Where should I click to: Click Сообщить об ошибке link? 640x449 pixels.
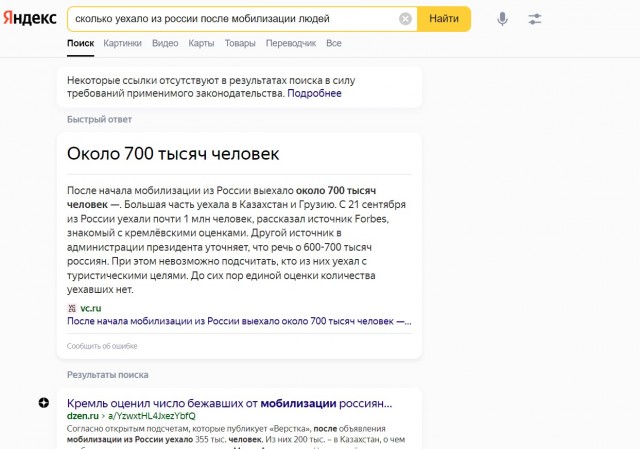pos(102,346)
